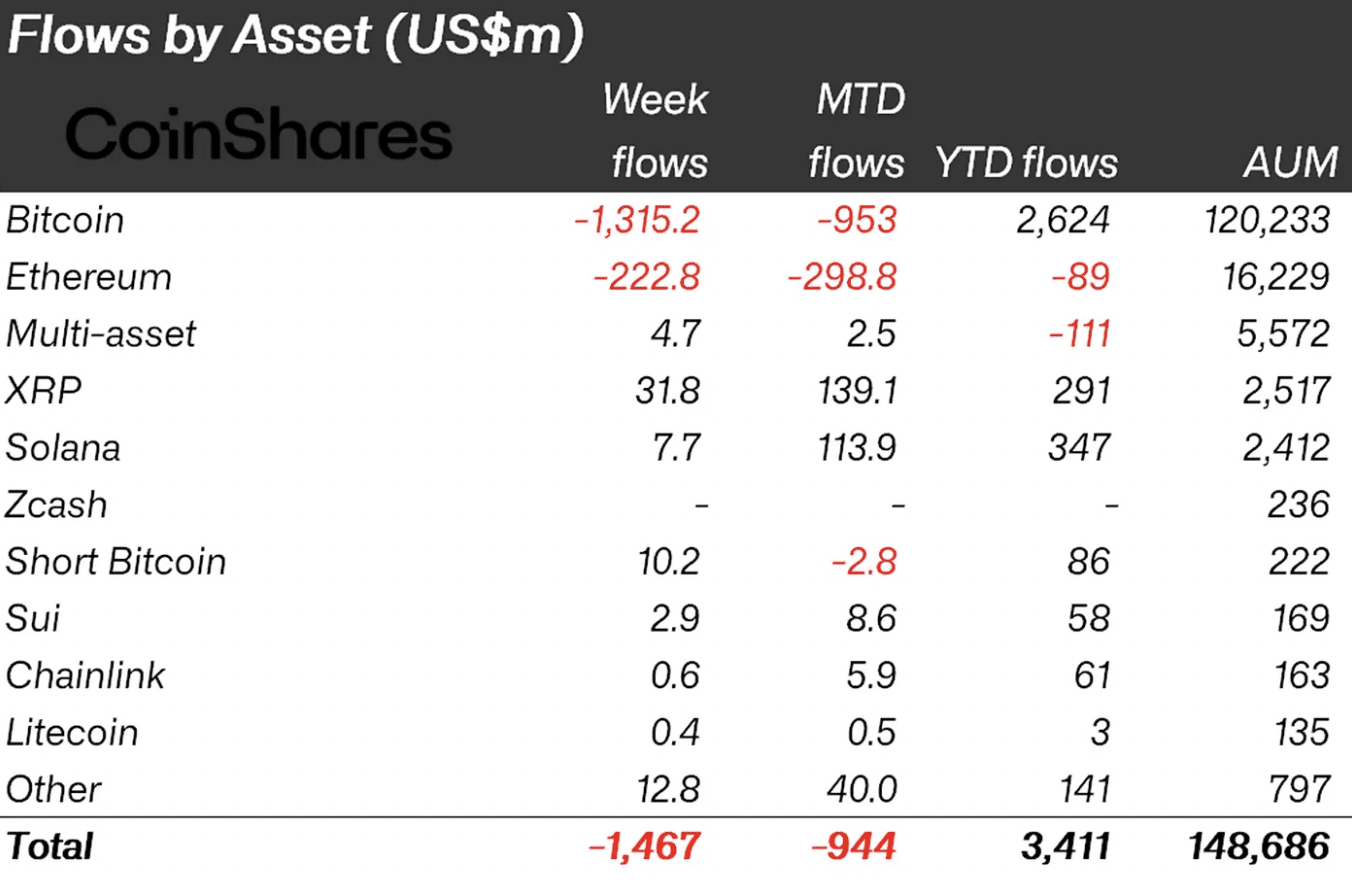Viewport: 1352px width, 888px height.
Task: Select the Multi-asset row label
Action: (x=101, y=334)
